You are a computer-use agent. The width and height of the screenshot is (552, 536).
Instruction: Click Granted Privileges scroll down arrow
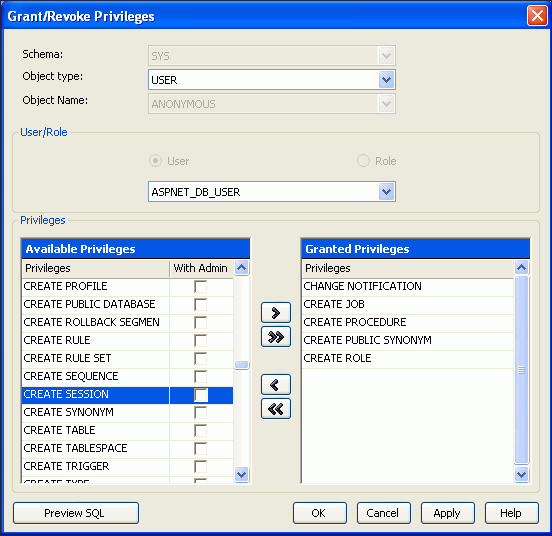tap(521, 474)
